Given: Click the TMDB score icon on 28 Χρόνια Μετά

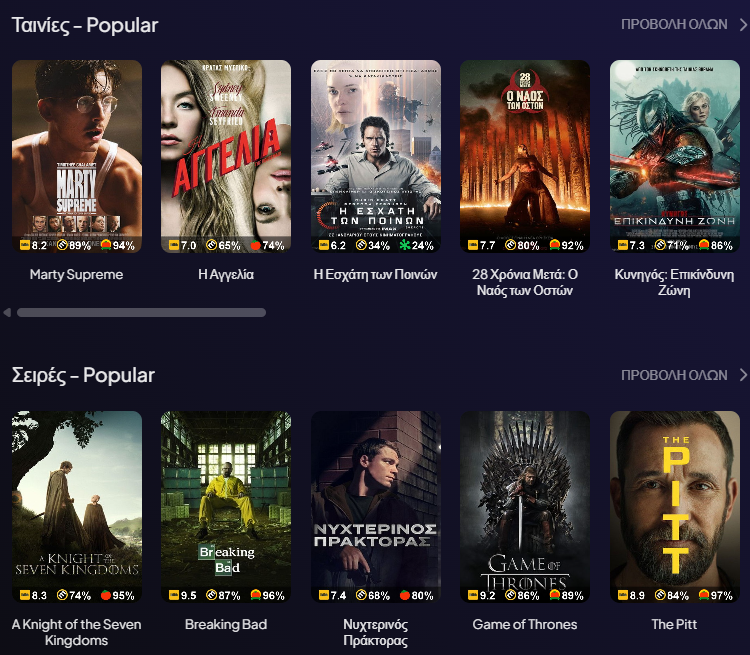Looking at the screenshot, I should pyautogui.click(x=510, y=245).
